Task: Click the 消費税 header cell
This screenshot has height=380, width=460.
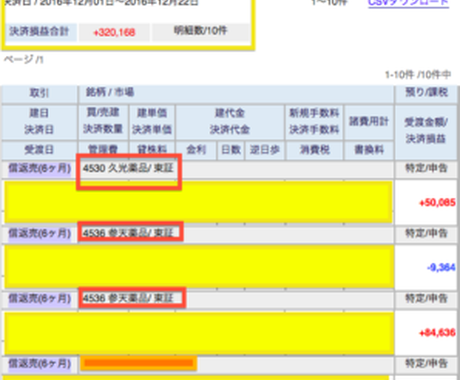Action: [315, 150]
